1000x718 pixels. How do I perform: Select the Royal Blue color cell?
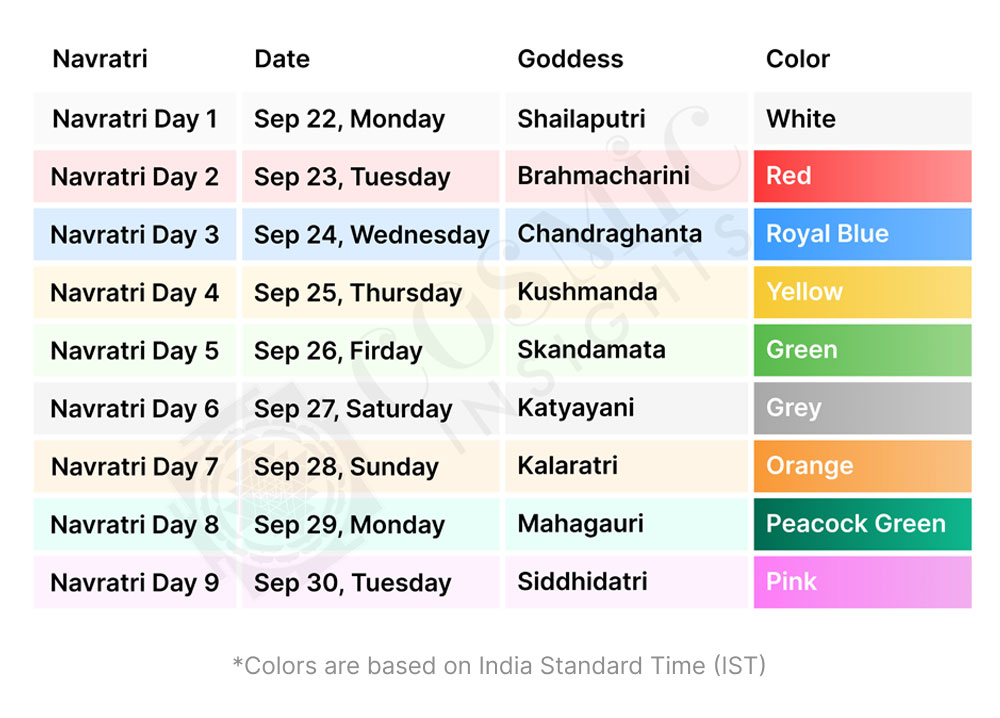(862, 234)
